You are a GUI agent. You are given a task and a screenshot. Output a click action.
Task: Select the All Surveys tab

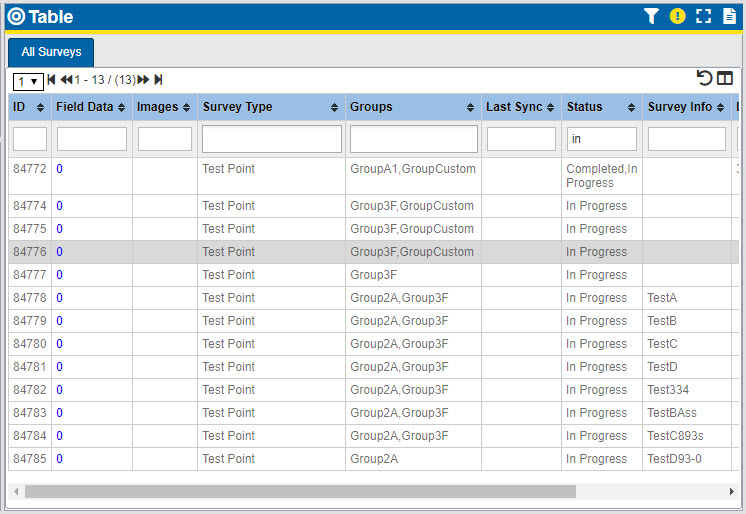51,52
